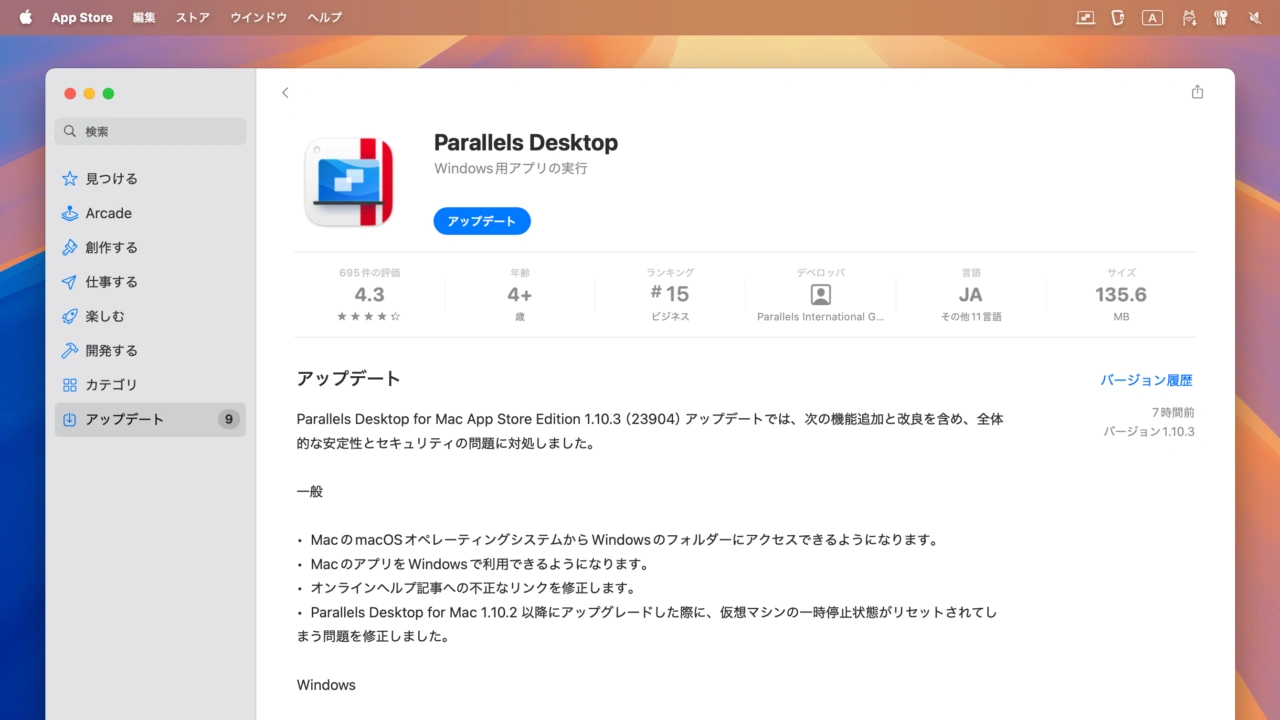Image resolution: width=1280 pixels, height=720 pixels.
Task: Click the share icon at top right
Action: click(x=1197, y=92)
